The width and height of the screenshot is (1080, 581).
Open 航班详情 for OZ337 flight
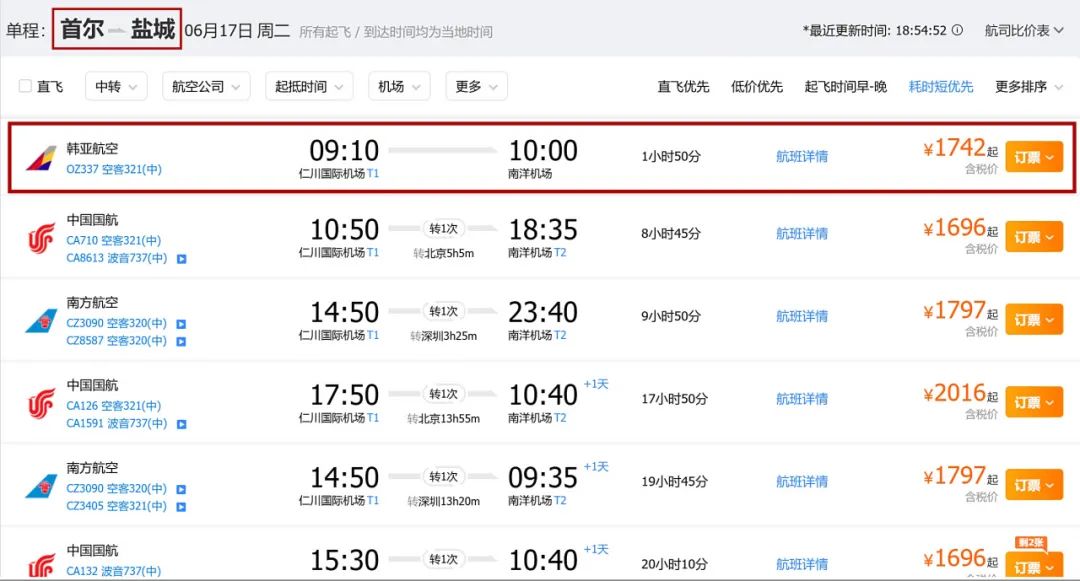(802, 156)
